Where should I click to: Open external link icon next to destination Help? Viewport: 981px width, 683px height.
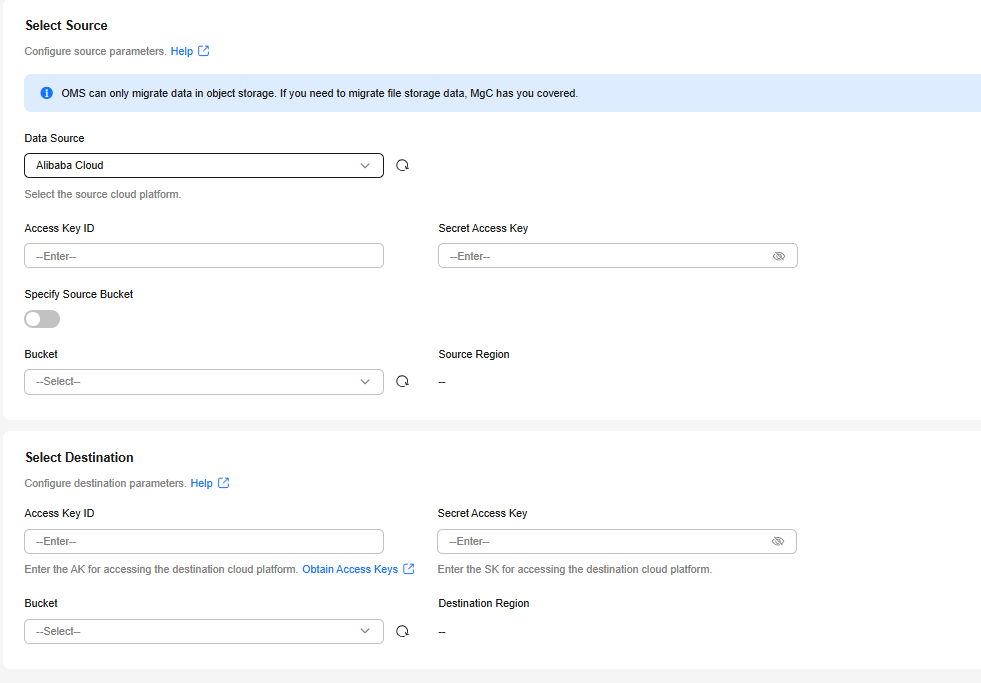[223, 483]
